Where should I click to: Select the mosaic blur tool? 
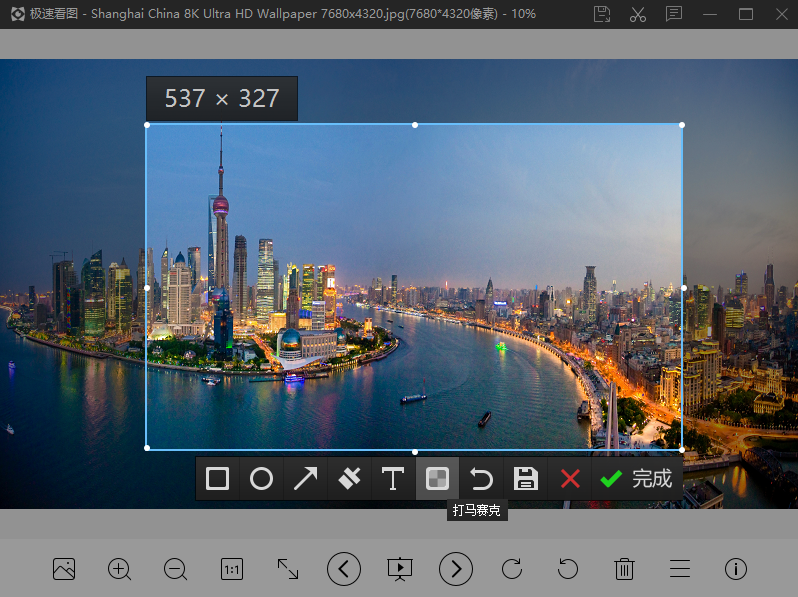(437, 479)
